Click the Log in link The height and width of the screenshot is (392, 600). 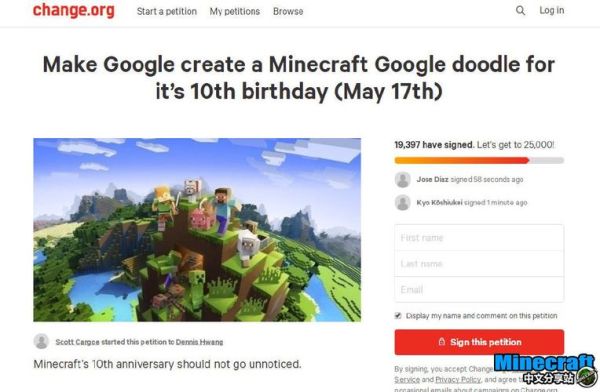[x=552, y=10]
